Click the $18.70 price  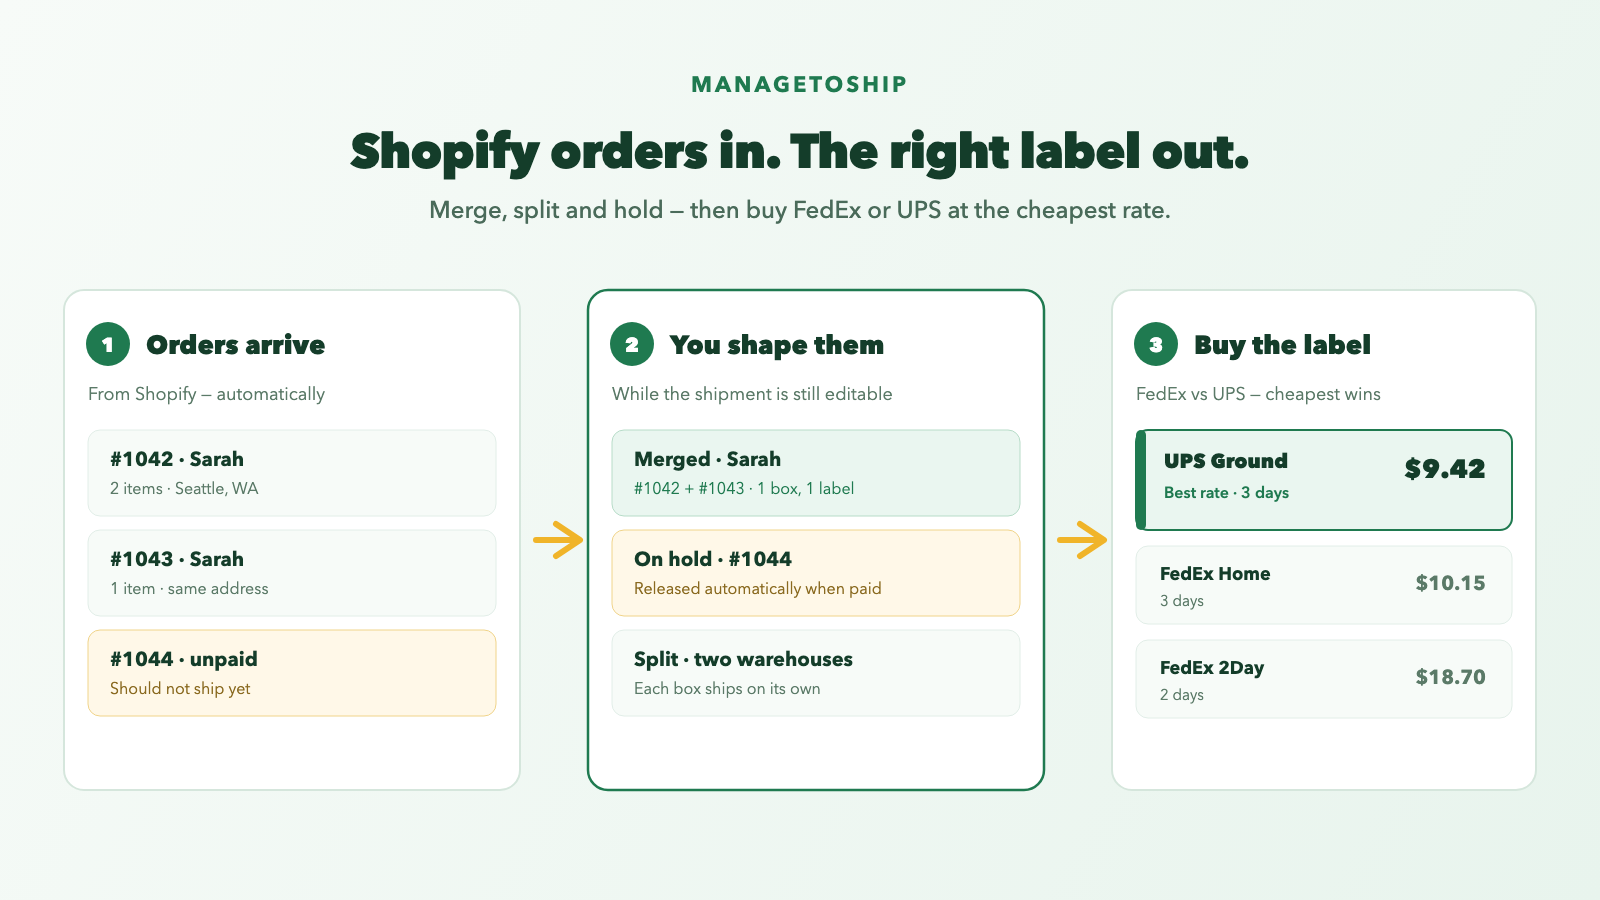pos(1450,677)
